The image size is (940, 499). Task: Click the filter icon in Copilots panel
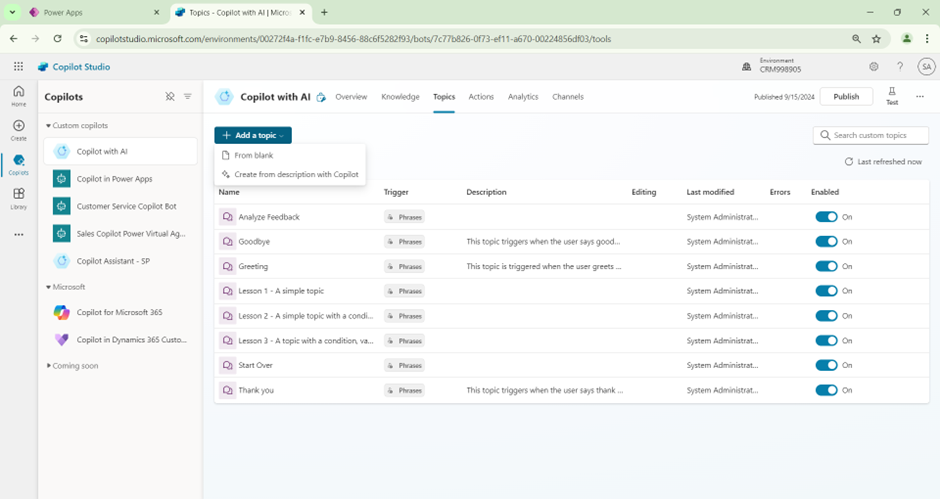coord(188,97)
